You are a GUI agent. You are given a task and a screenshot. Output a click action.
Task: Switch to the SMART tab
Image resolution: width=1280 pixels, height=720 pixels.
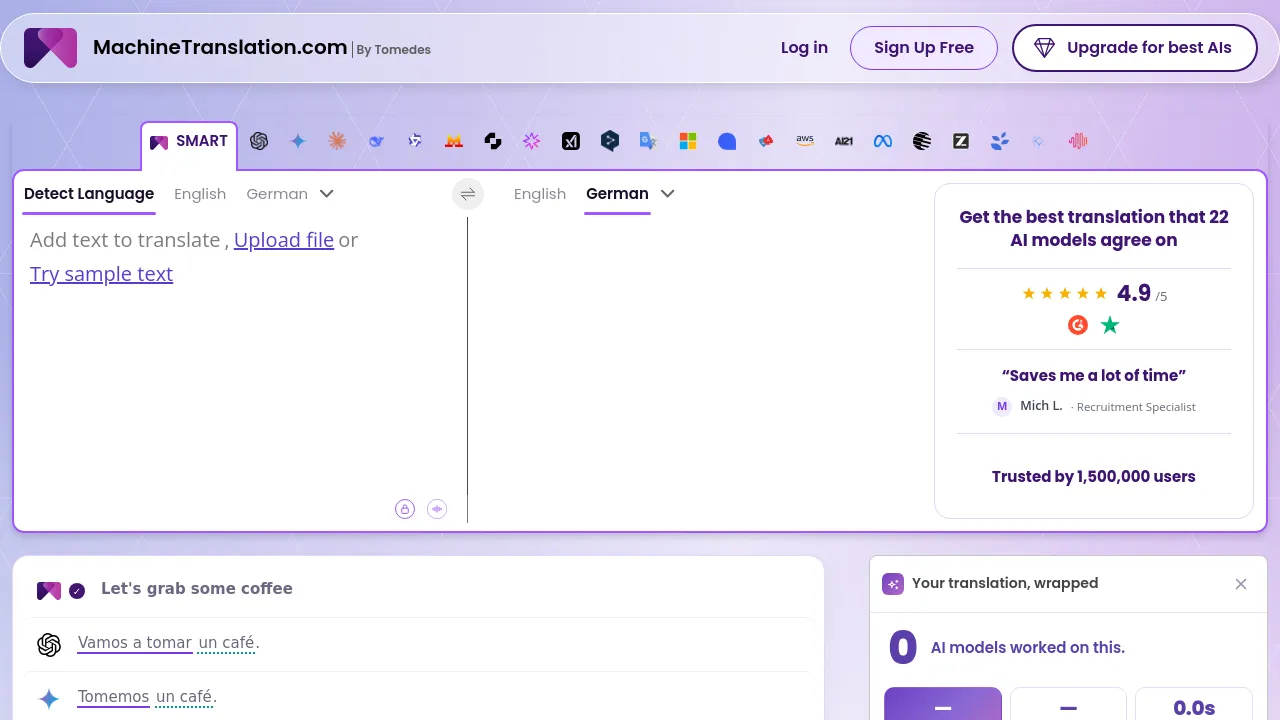(189, 142)
